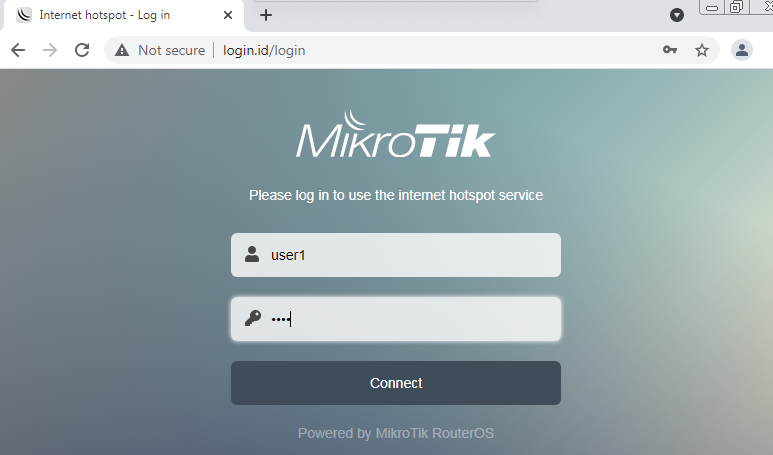Open the Powered by MikroTik RouterOS link
This screenshot has height=455, width=773.
click(x=396, y=433)
